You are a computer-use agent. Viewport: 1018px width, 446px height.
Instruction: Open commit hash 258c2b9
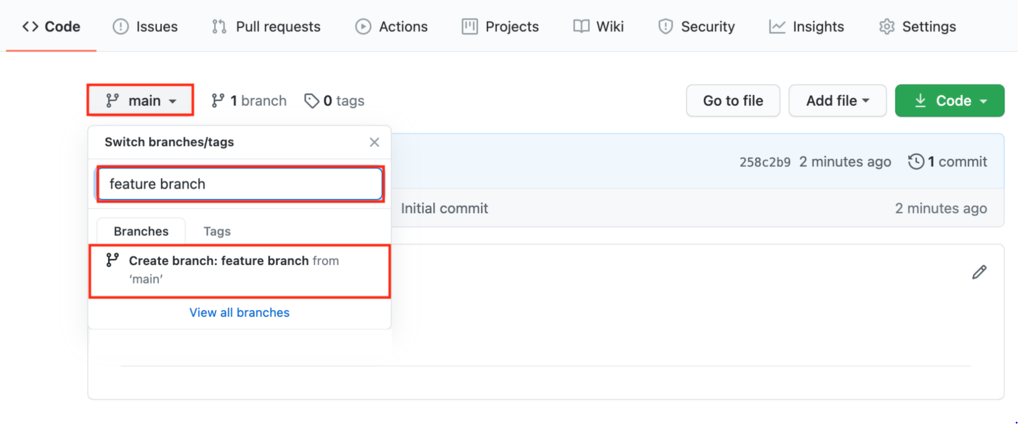pyautogui.click(x=765, y=162)
